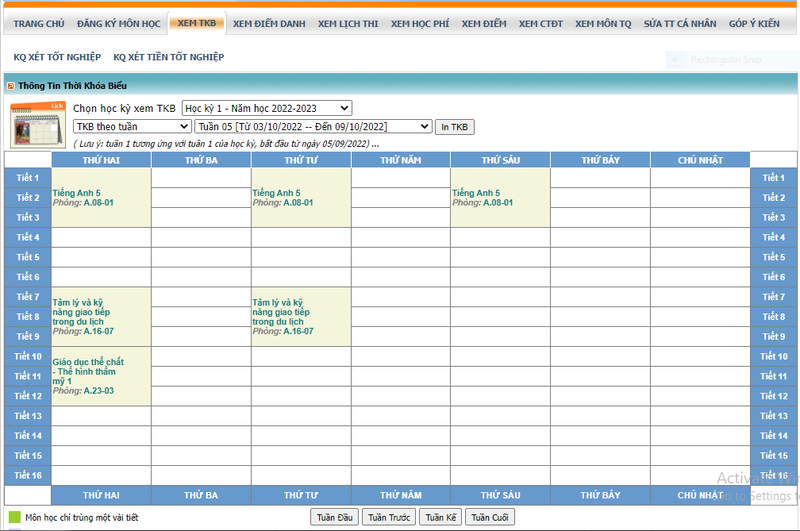Click the green legend square for overlapping subjects
The height and width of the screenshot is (531, 800).
coord(14,517)
